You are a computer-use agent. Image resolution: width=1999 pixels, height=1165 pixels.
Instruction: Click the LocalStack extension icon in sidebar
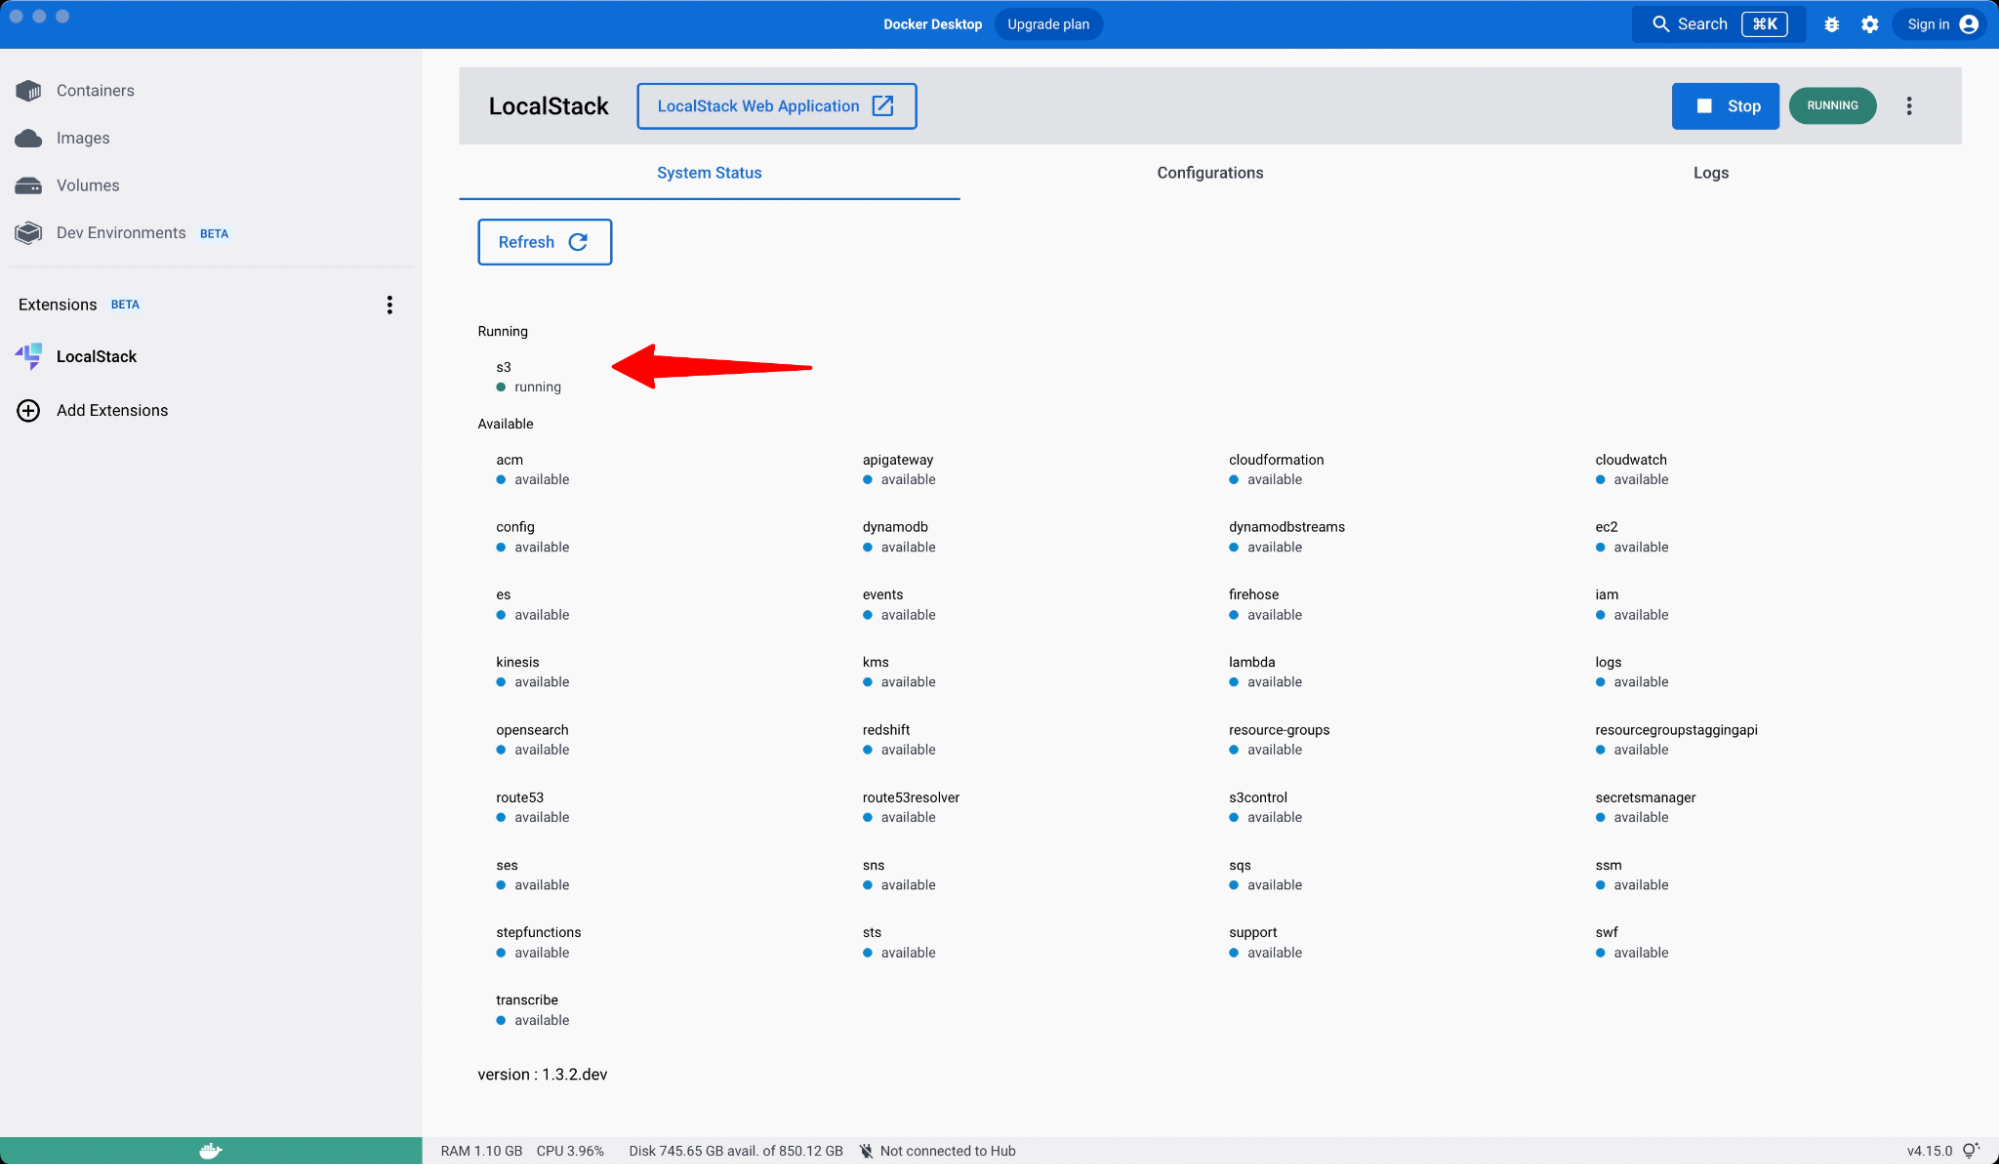tap(29, 356)
